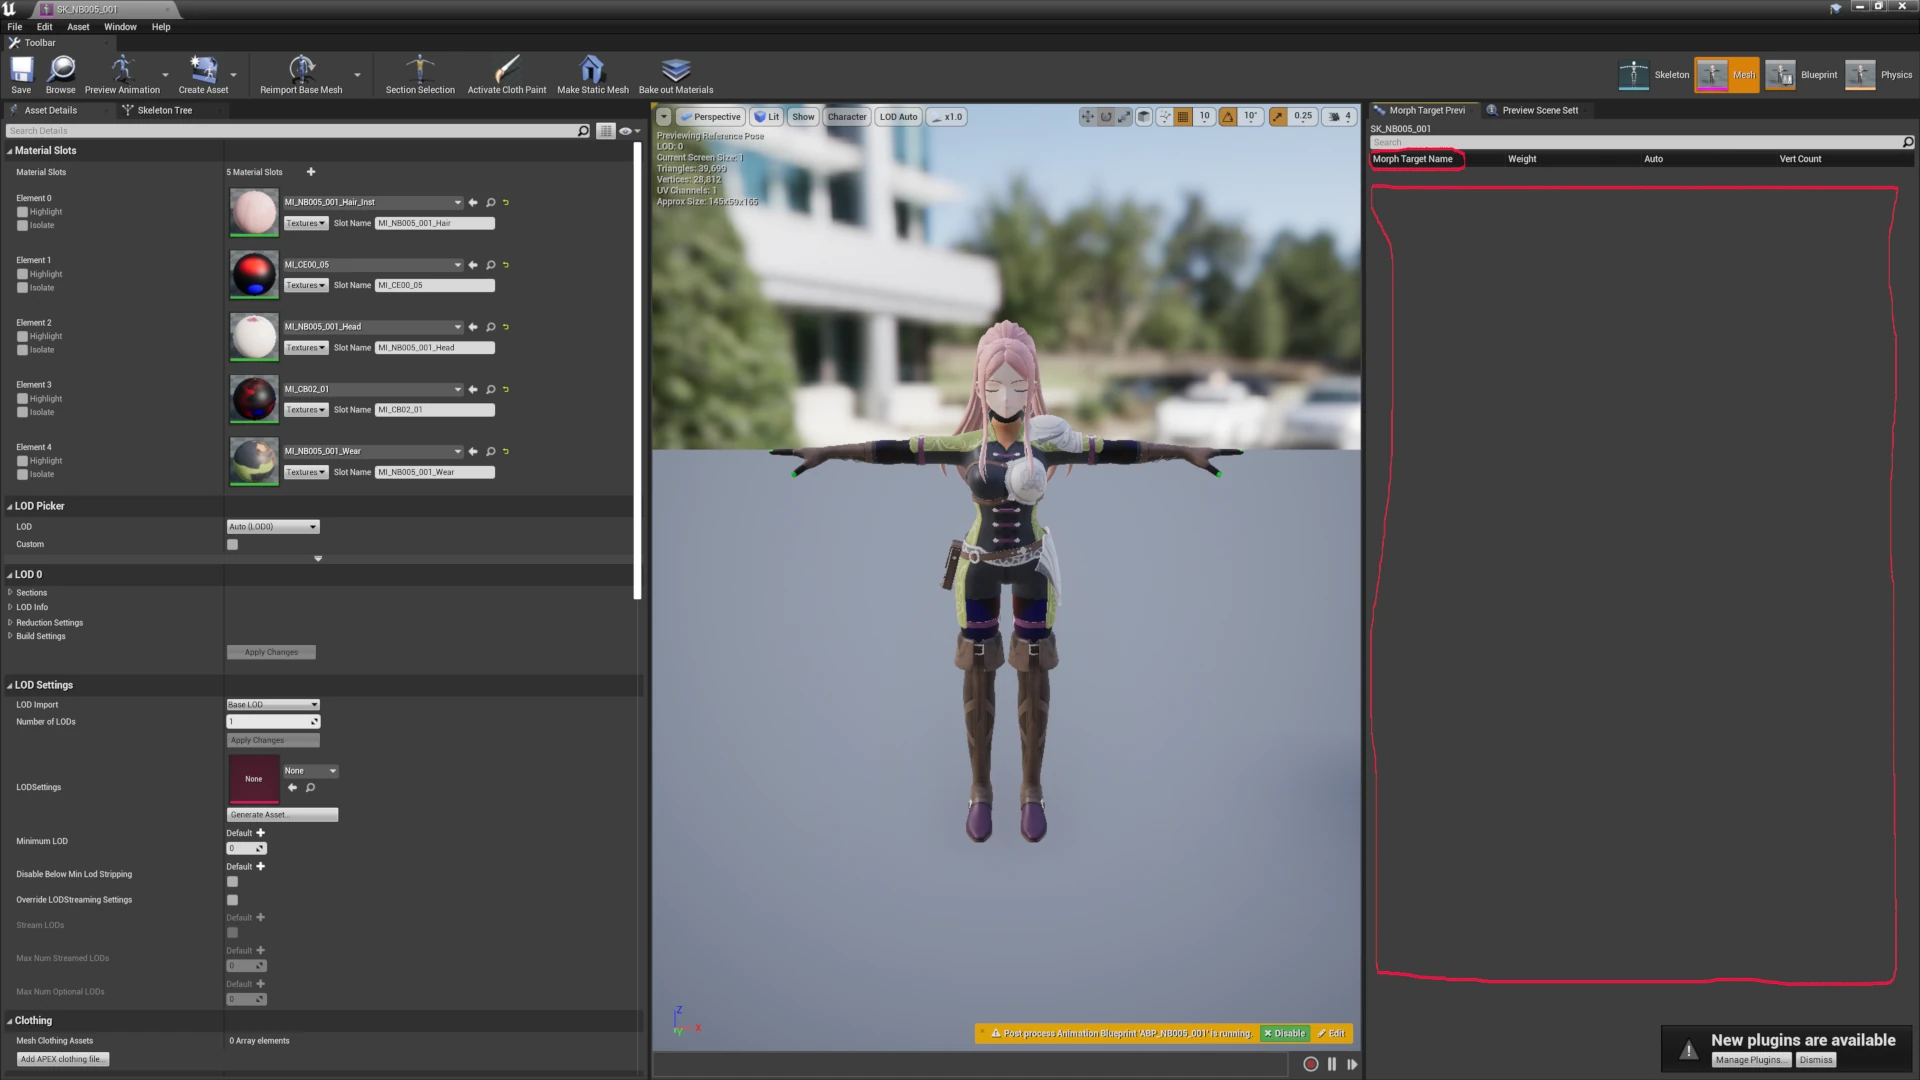This screenshot has height=1080, width=1920.
Task: Dismiss the new plugins notification
Action: [x=1816, y=1060]
